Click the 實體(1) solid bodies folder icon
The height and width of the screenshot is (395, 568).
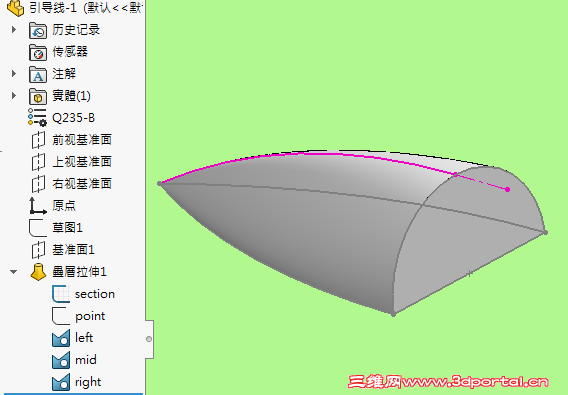click(x=38, y=96)
